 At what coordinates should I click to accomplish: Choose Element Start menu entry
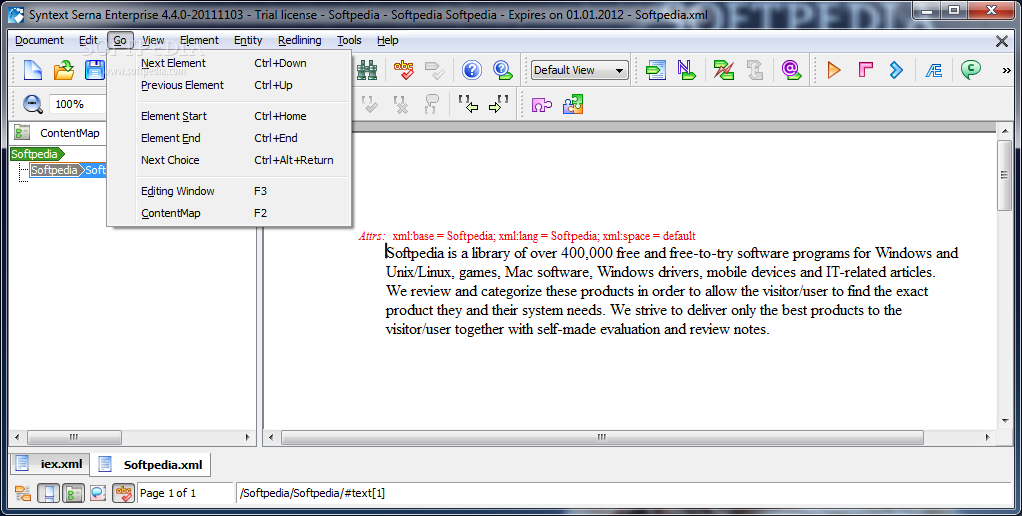coord(229,116)
